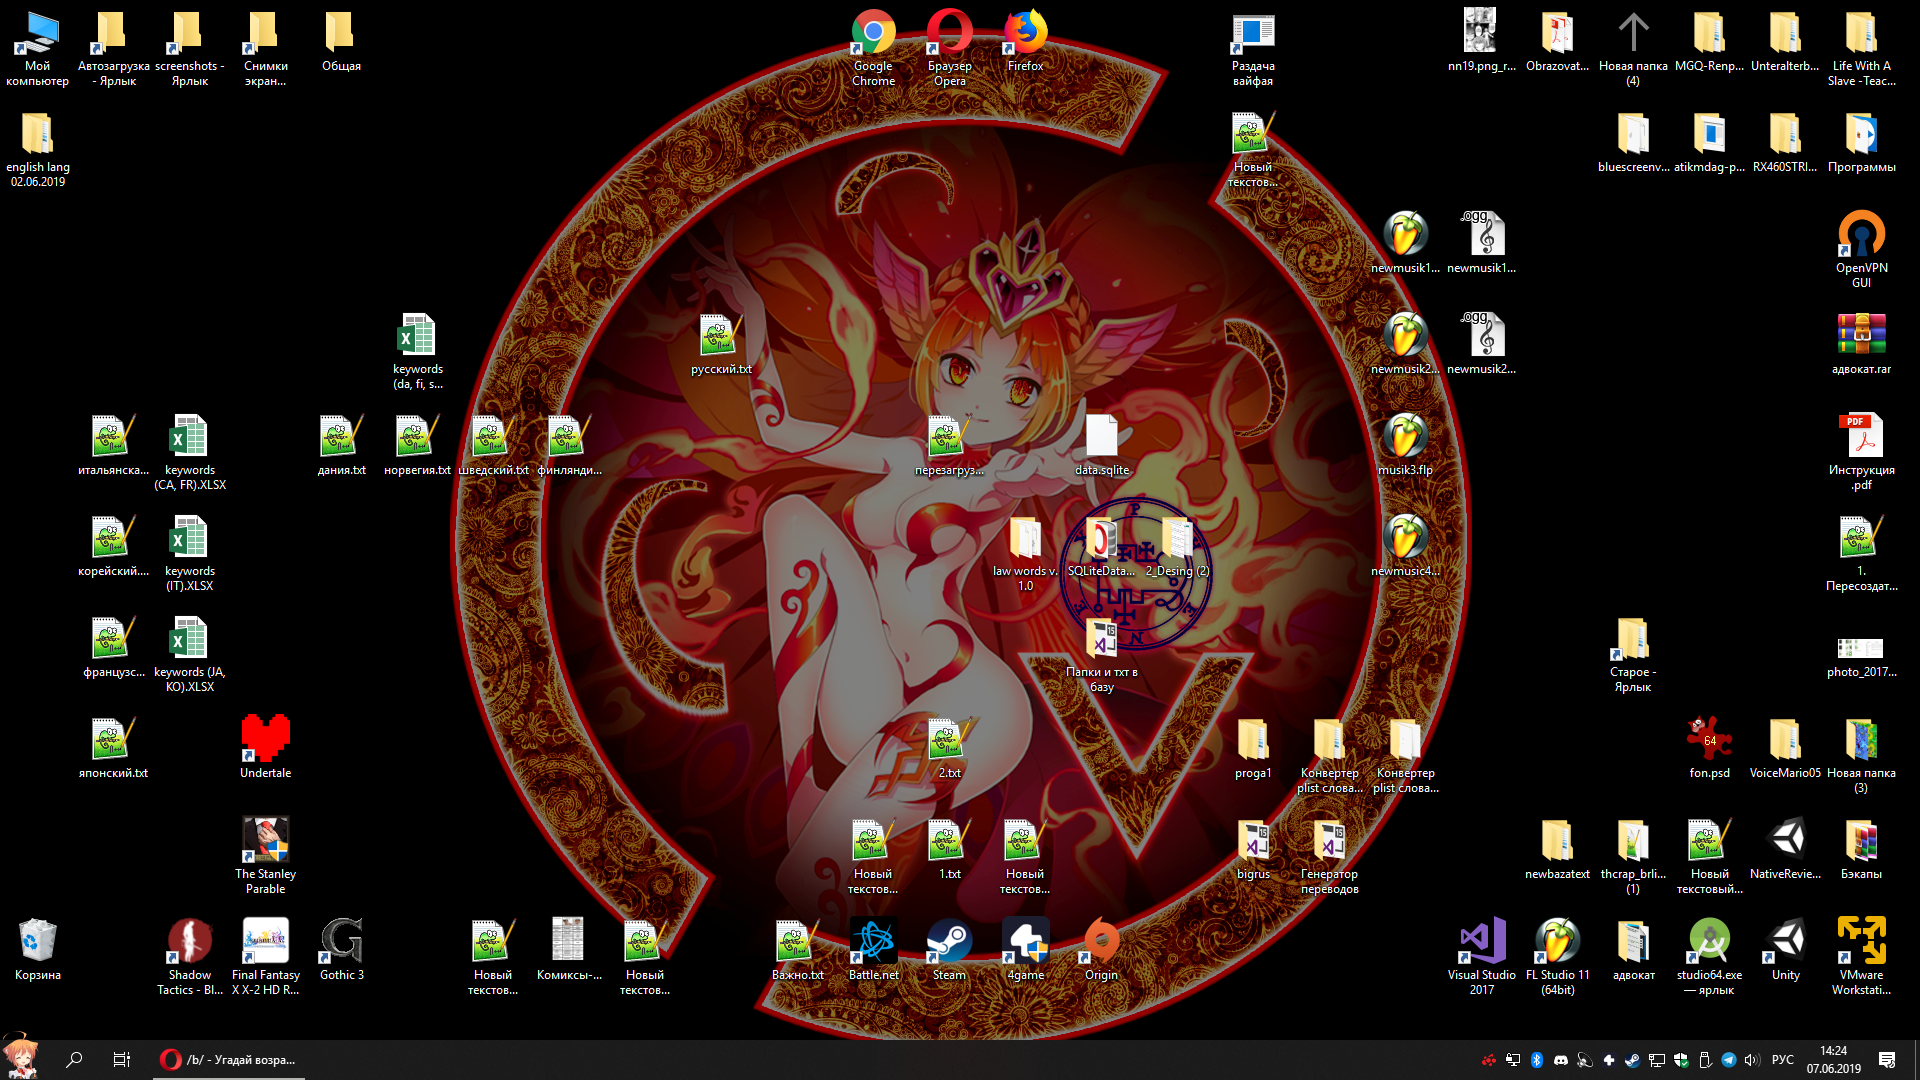
Task: Open the volume control in system tray
Action: tap(1751, 1060)
